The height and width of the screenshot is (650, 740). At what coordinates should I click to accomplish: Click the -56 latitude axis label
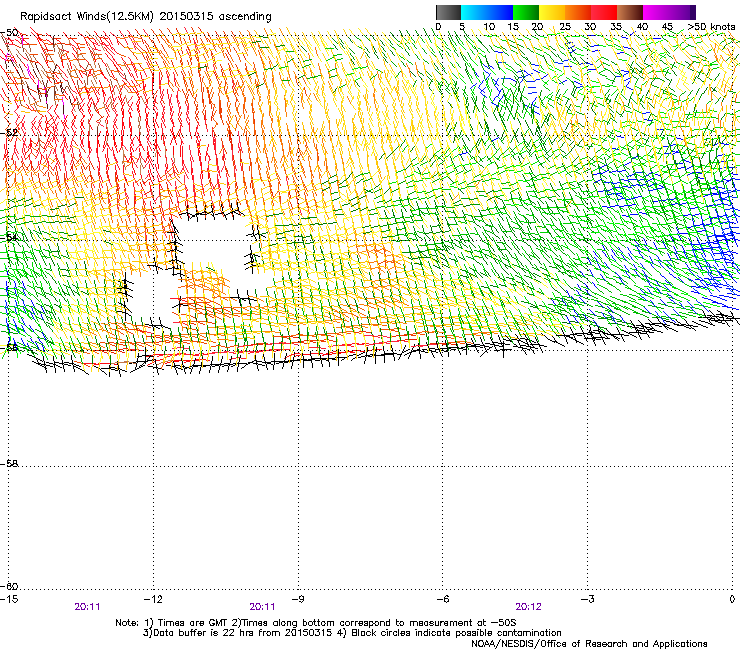pos(9,347)
